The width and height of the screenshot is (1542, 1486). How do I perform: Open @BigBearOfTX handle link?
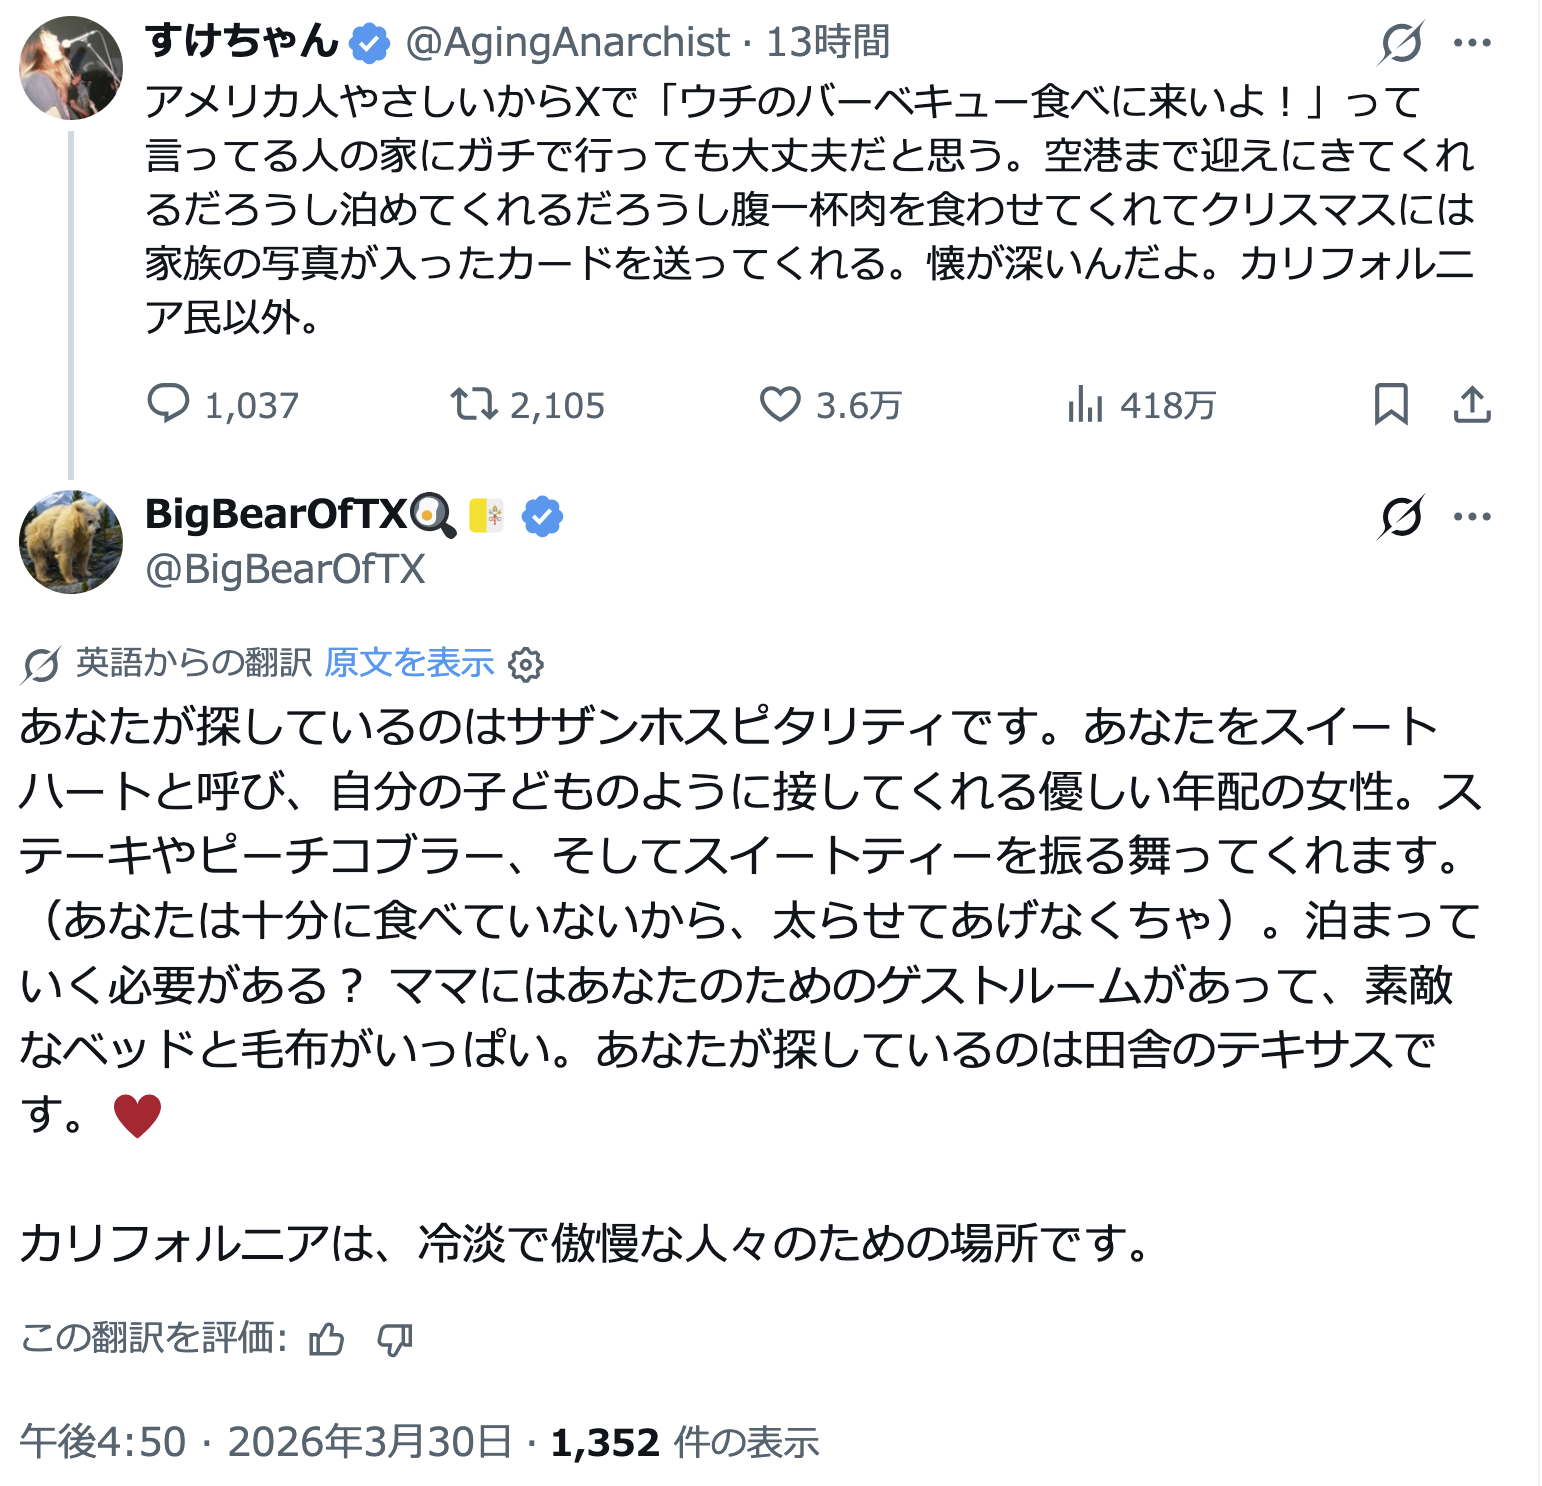point(285,569)
